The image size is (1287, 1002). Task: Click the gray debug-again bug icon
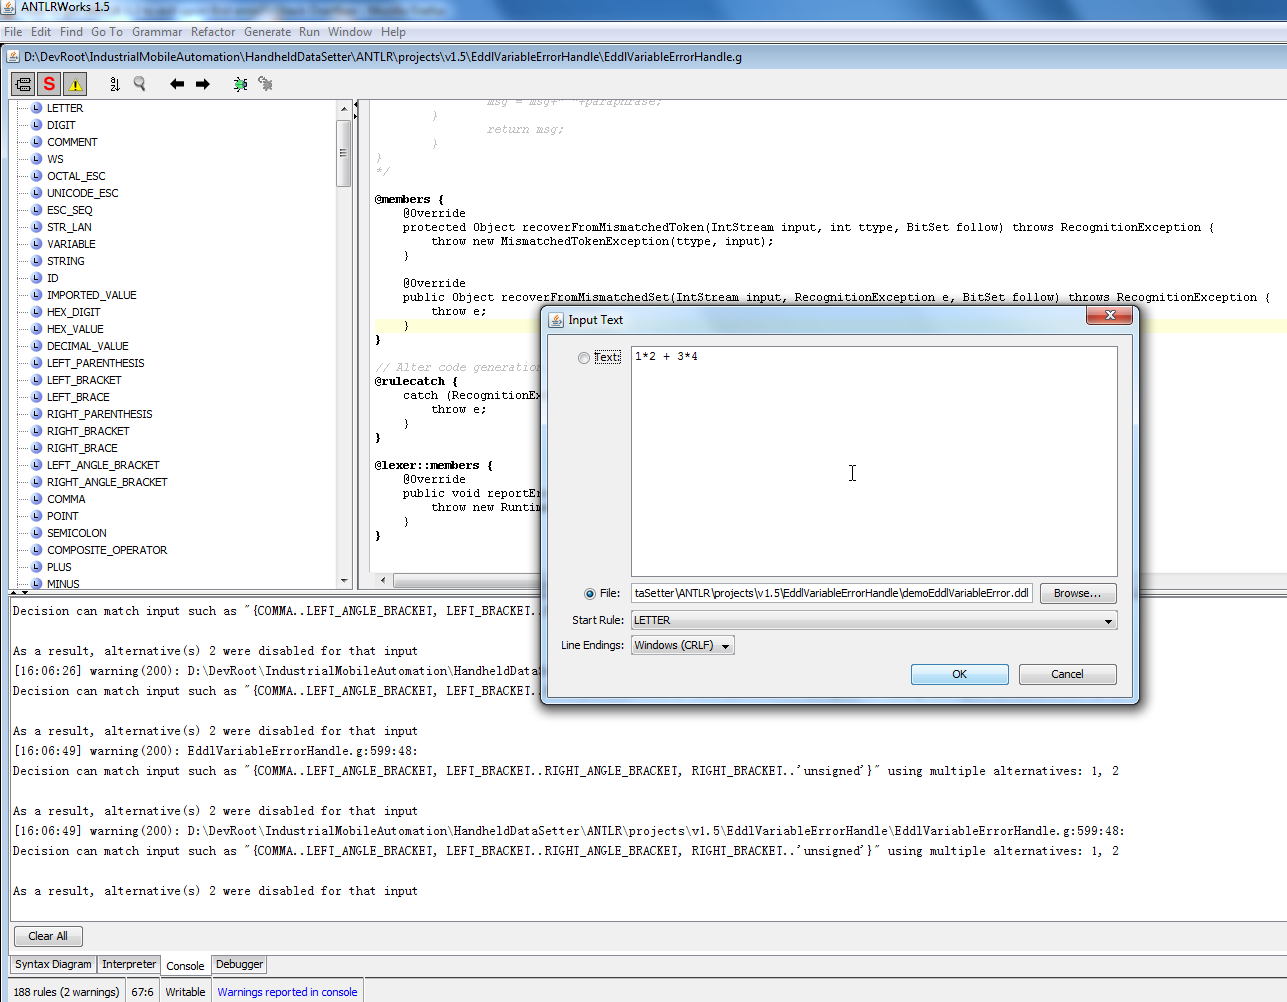[x=265, y=84]
